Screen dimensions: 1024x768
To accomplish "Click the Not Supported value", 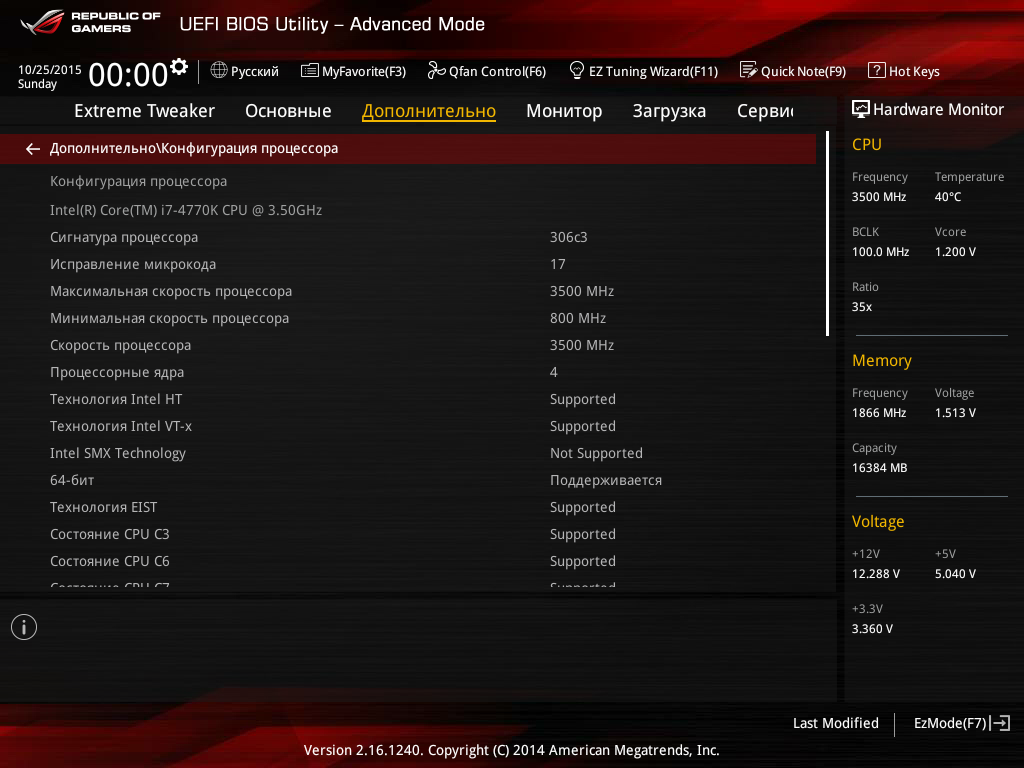I will click(x=596, y=453).
